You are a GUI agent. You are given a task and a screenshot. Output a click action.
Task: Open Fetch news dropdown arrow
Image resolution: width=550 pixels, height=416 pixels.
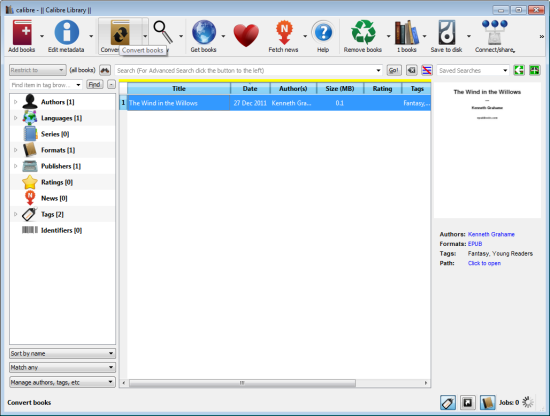[x=305, y=36]
